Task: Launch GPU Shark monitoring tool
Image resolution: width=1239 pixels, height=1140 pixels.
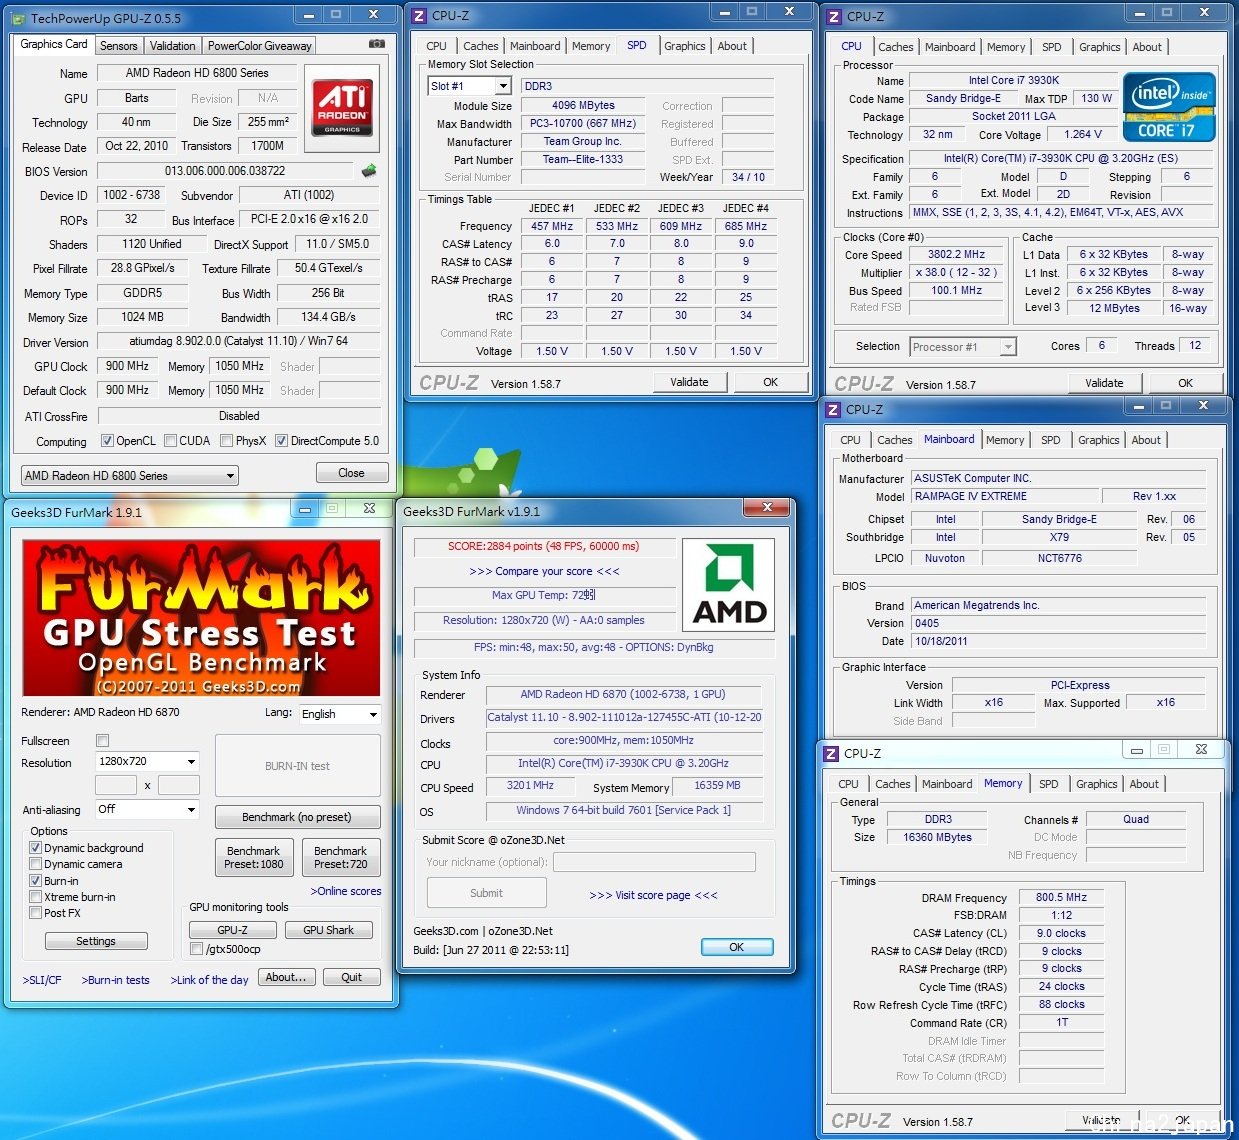Action: 328,930
